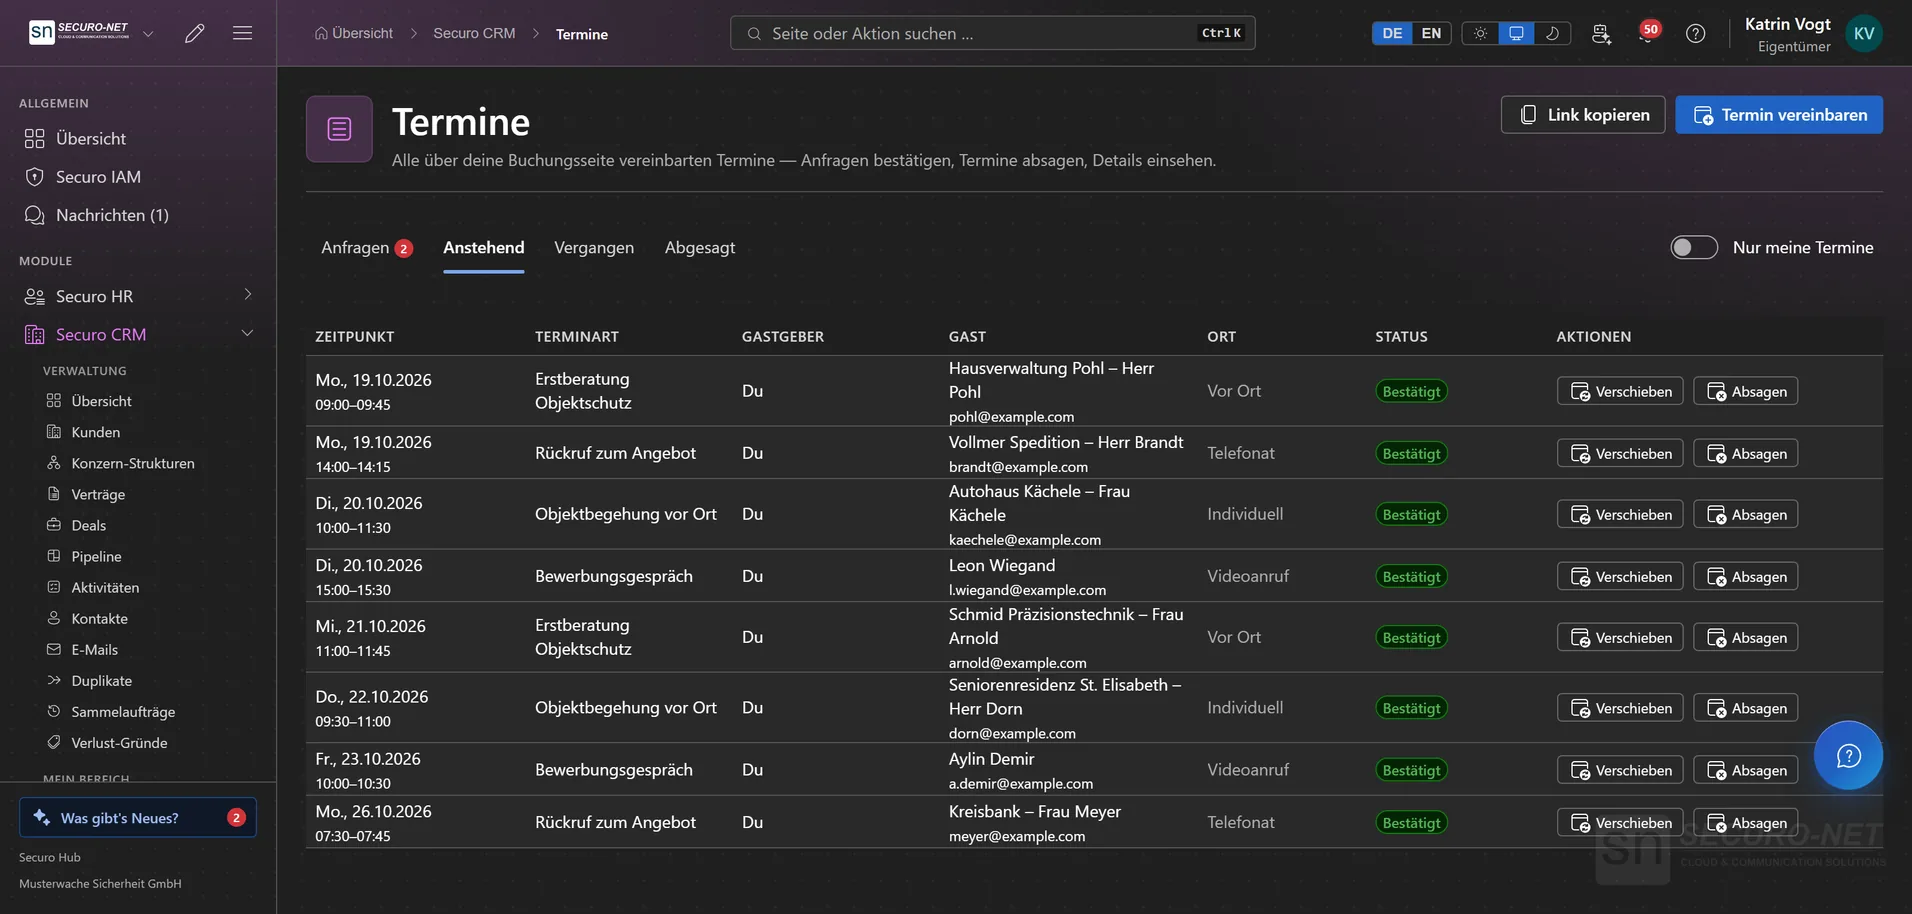Select the DE language option
The width and height of the screenshot is (1912, 914).
pos(1392,33)
